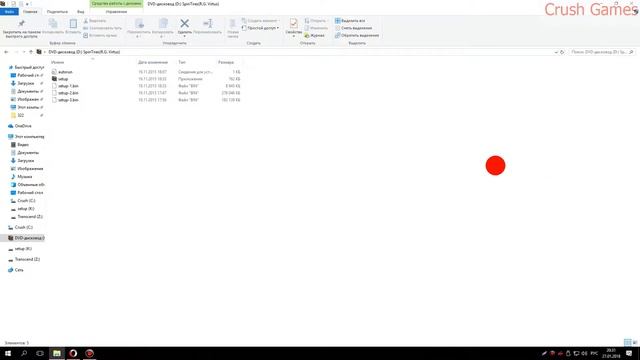Click the Paste ribbon icon

[x=73, y=24]
